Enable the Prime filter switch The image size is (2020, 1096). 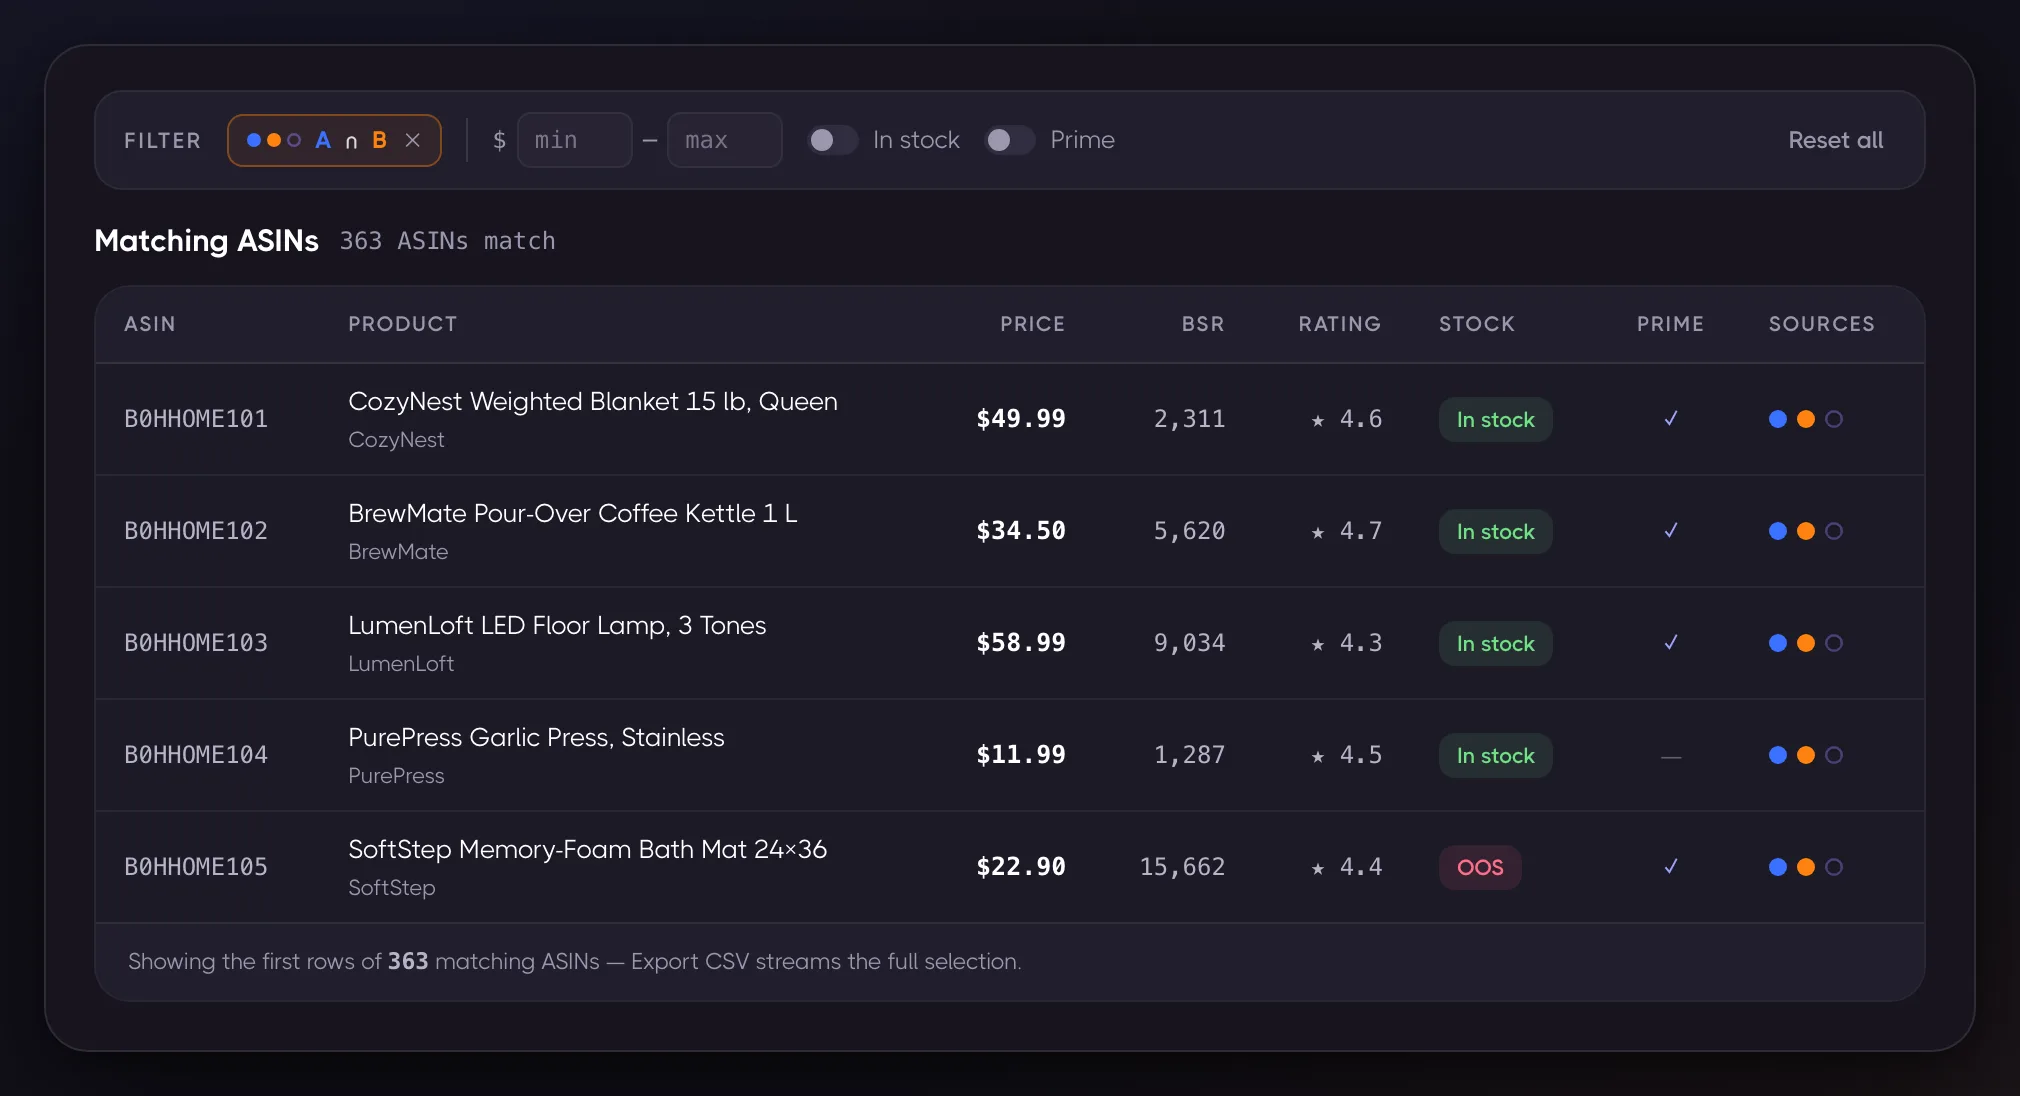click(x=1010, y=140)
